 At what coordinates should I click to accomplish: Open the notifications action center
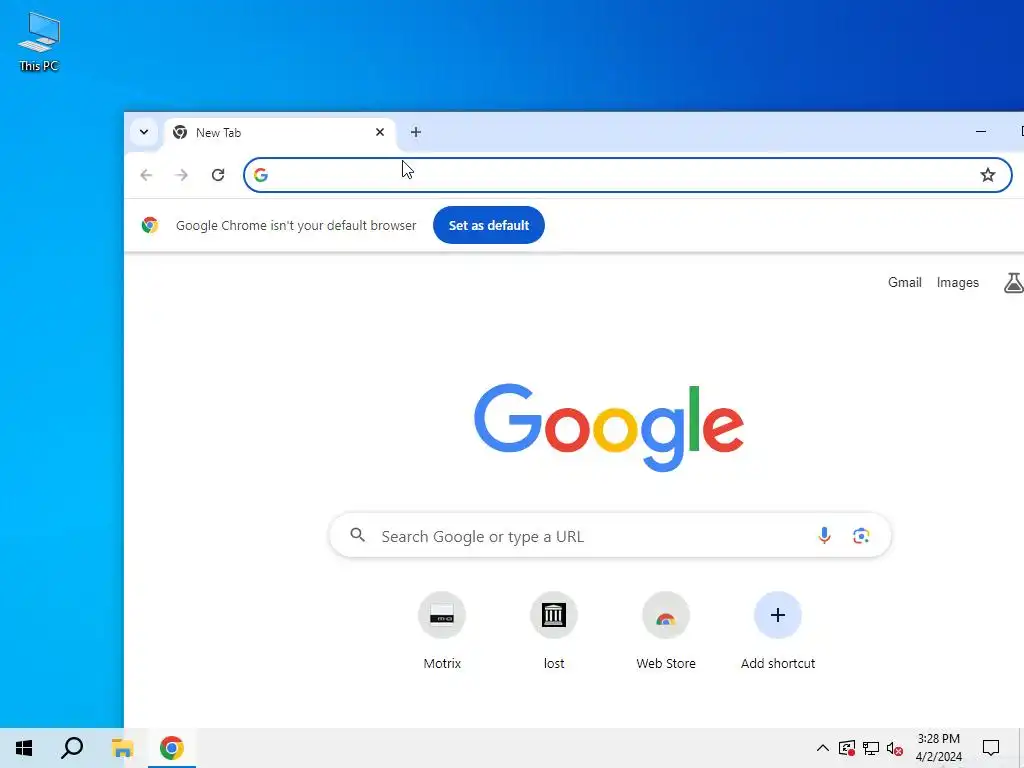pyautogui.click(x=991, y=748)
